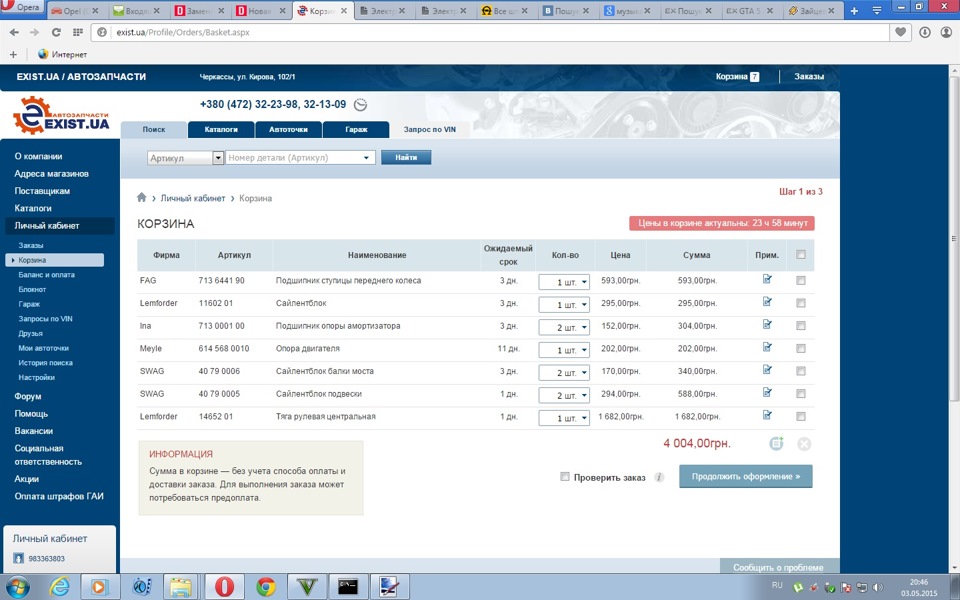This screenshot has width=960, height=600.
Task: Launch Internet Explorer from taskbar
Action: tap(59, 587)
